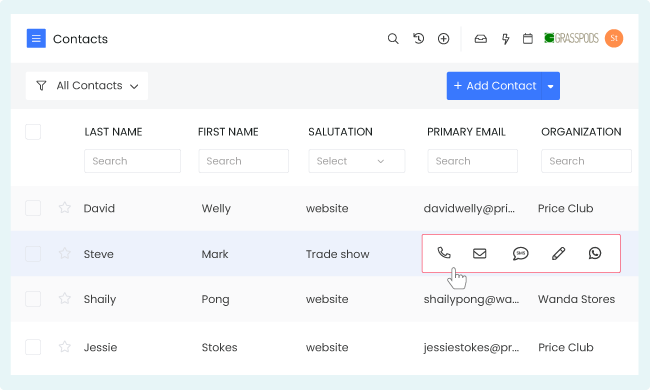Edit Steve's record with pencil icon
Screen dimensions: 650x390
[x=558, y=253]
